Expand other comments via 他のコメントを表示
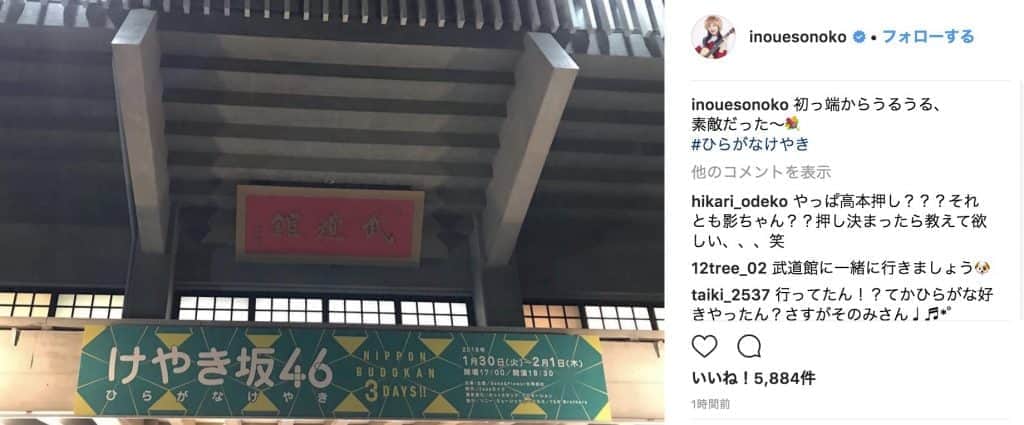Viewport: 1024px width, 425px height. pyautogui.click(x=761, y=173)
